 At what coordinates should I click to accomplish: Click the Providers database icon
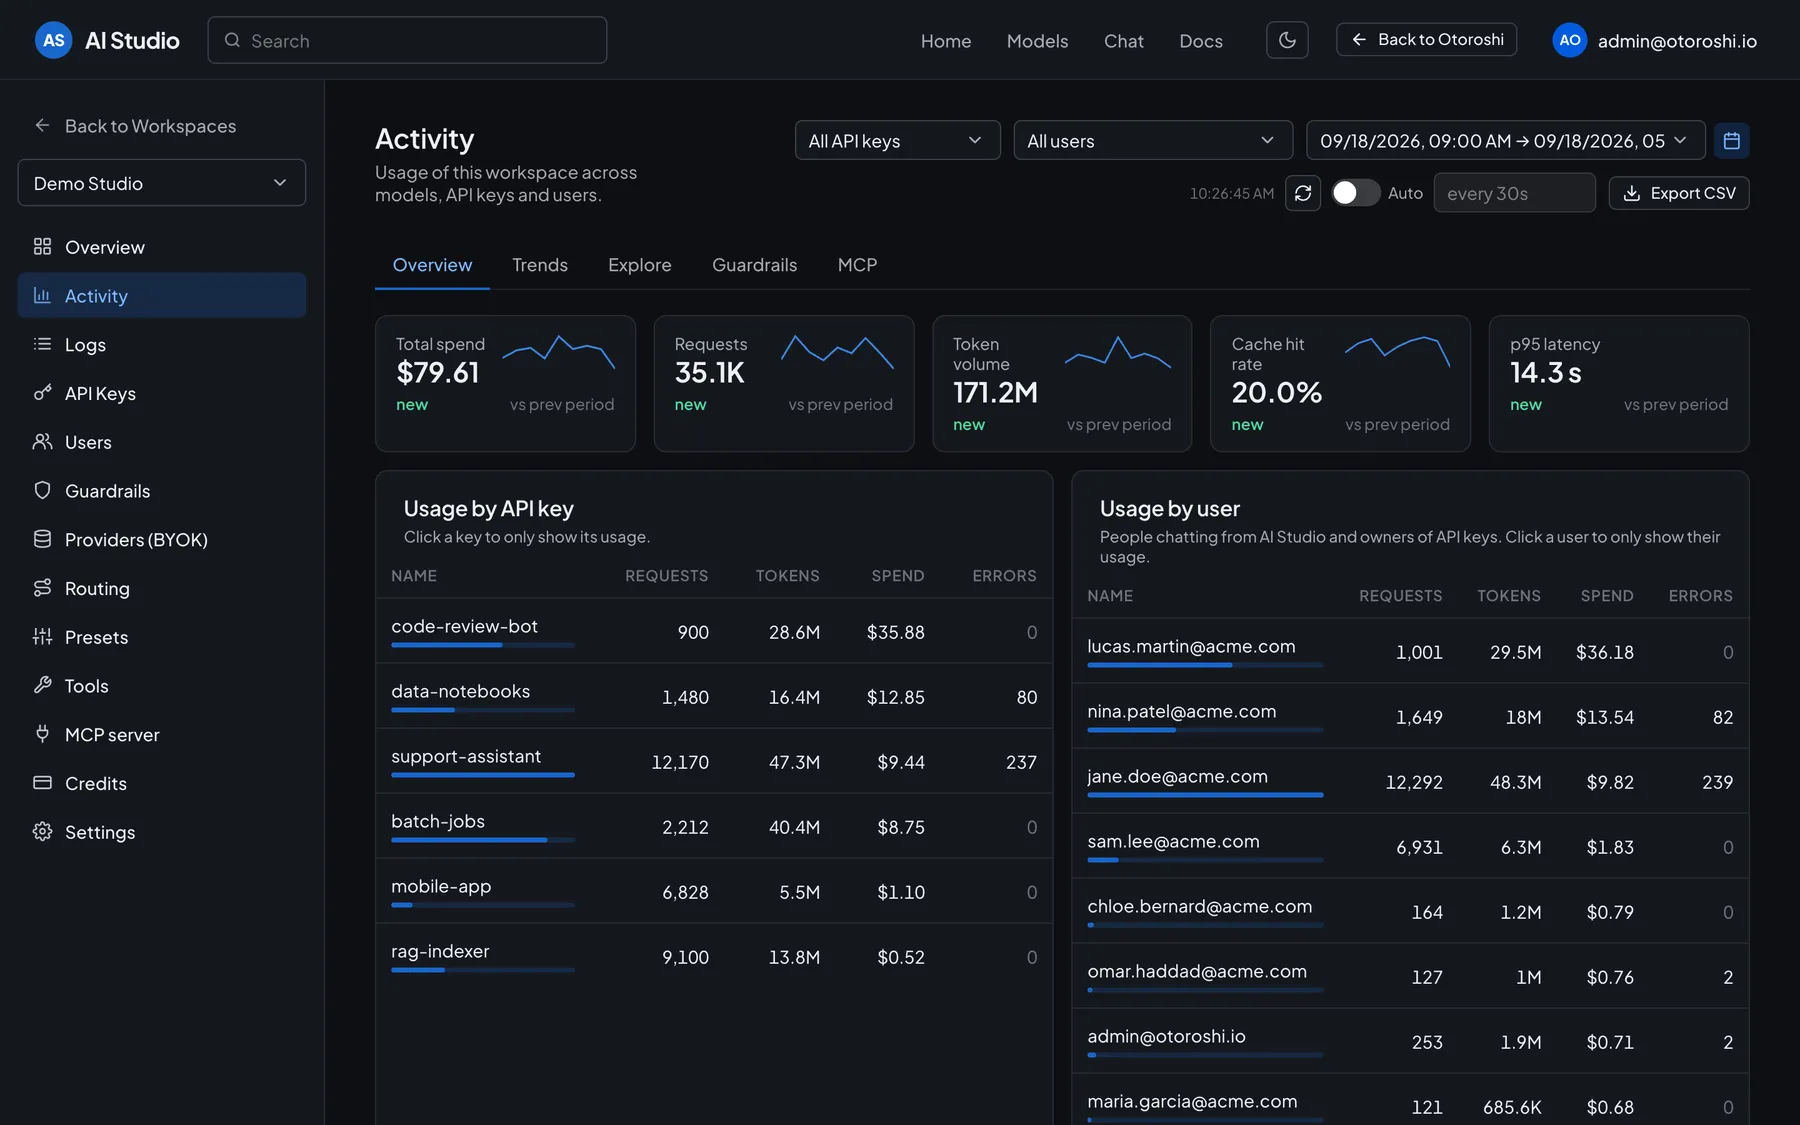pyautogui.click(x=42, y=539)
